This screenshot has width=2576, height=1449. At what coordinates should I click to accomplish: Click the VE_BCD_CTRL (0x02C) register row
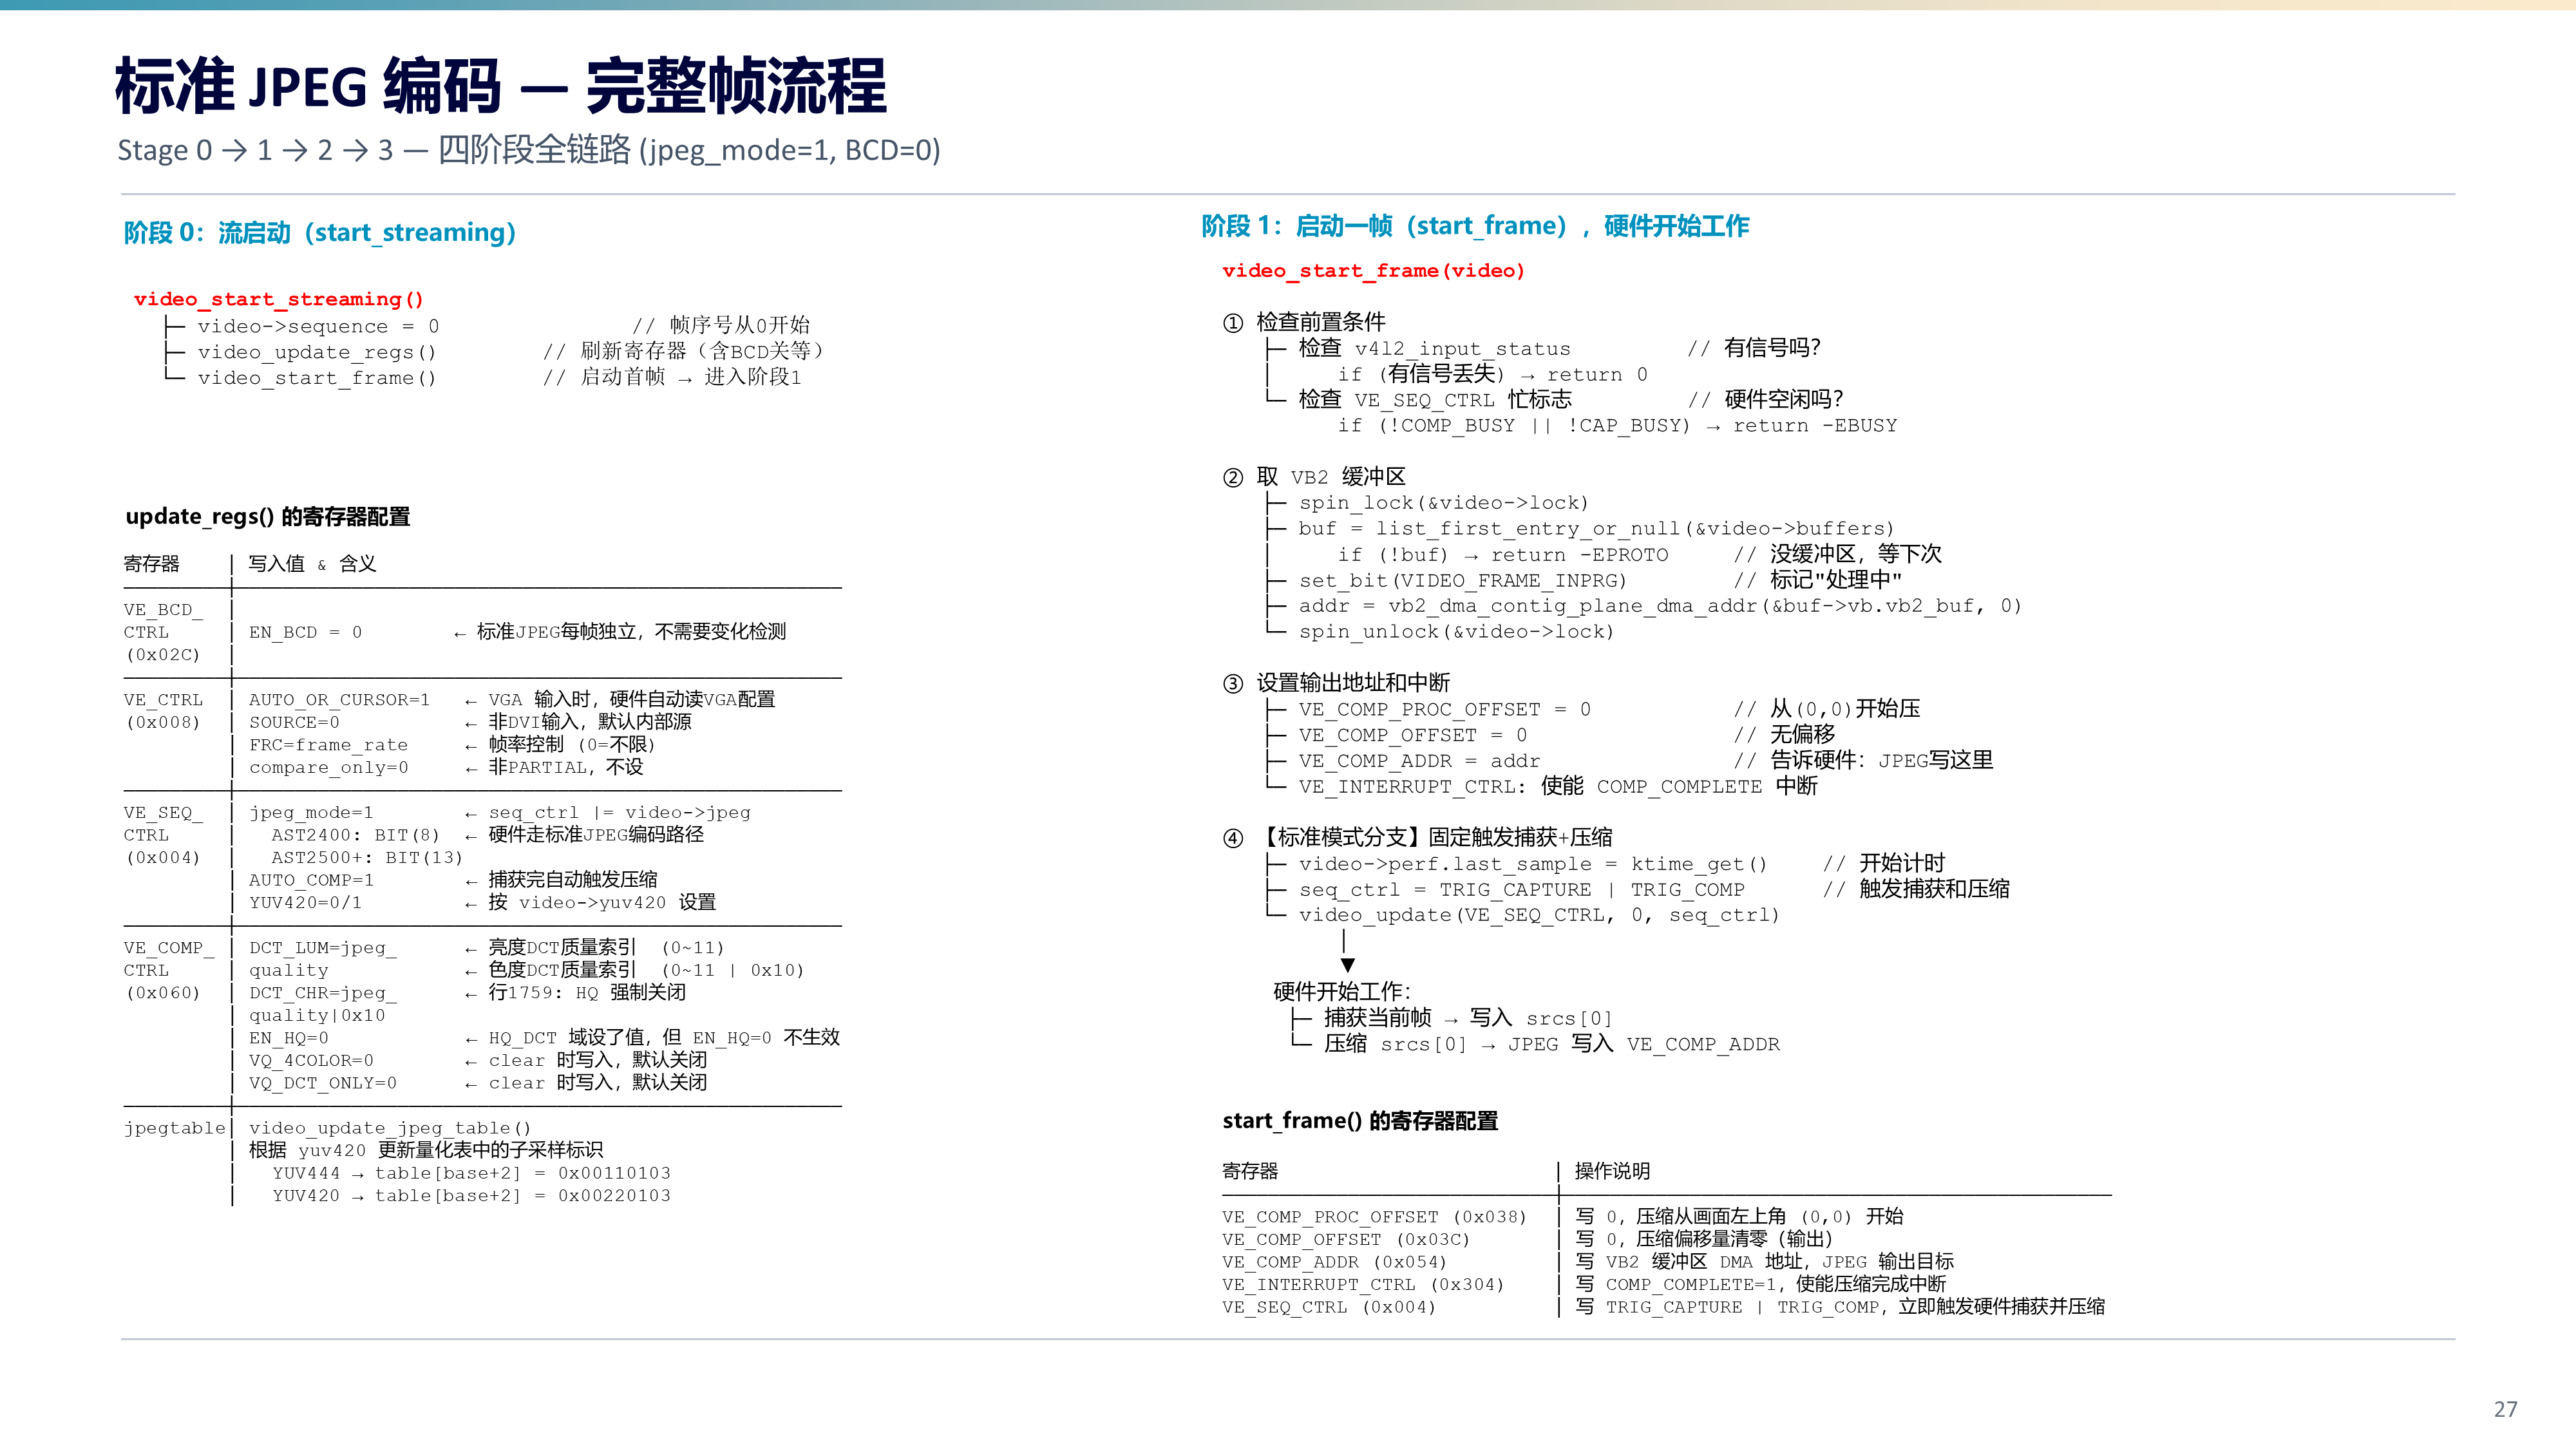[482, 632]
